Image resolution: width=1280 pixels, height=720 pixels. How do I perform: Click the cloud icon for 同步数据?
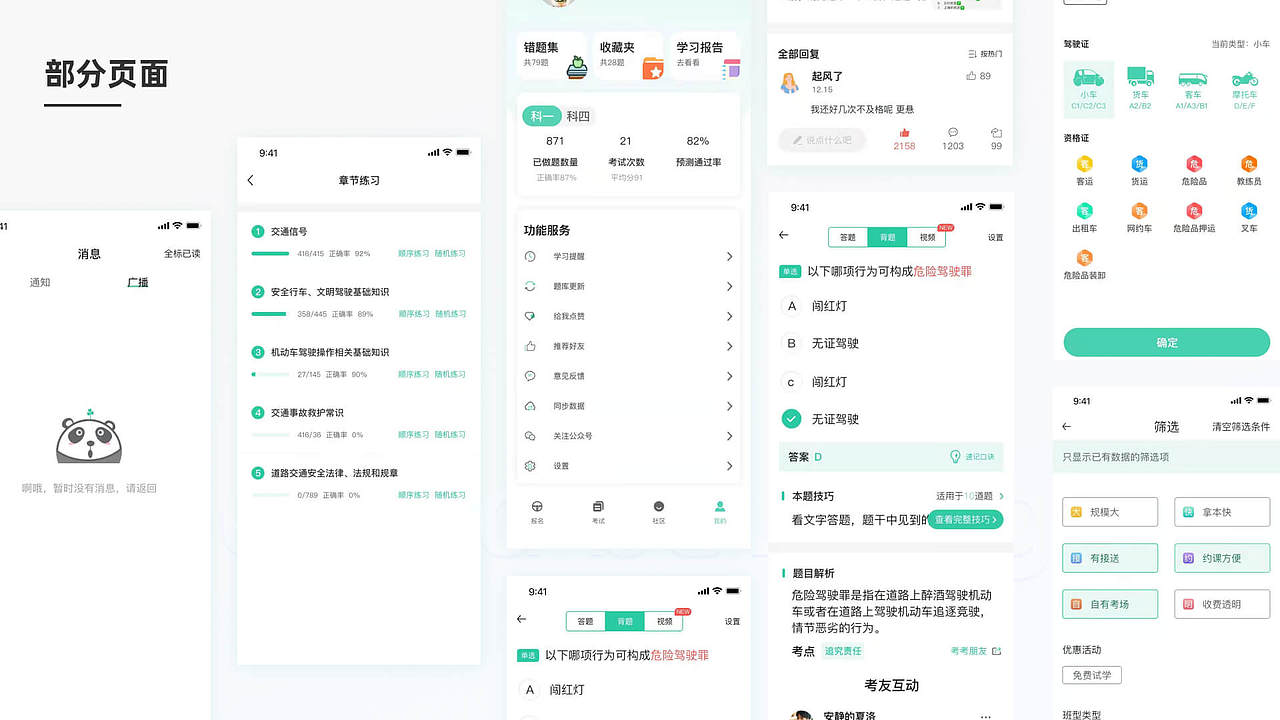[530, 406]
